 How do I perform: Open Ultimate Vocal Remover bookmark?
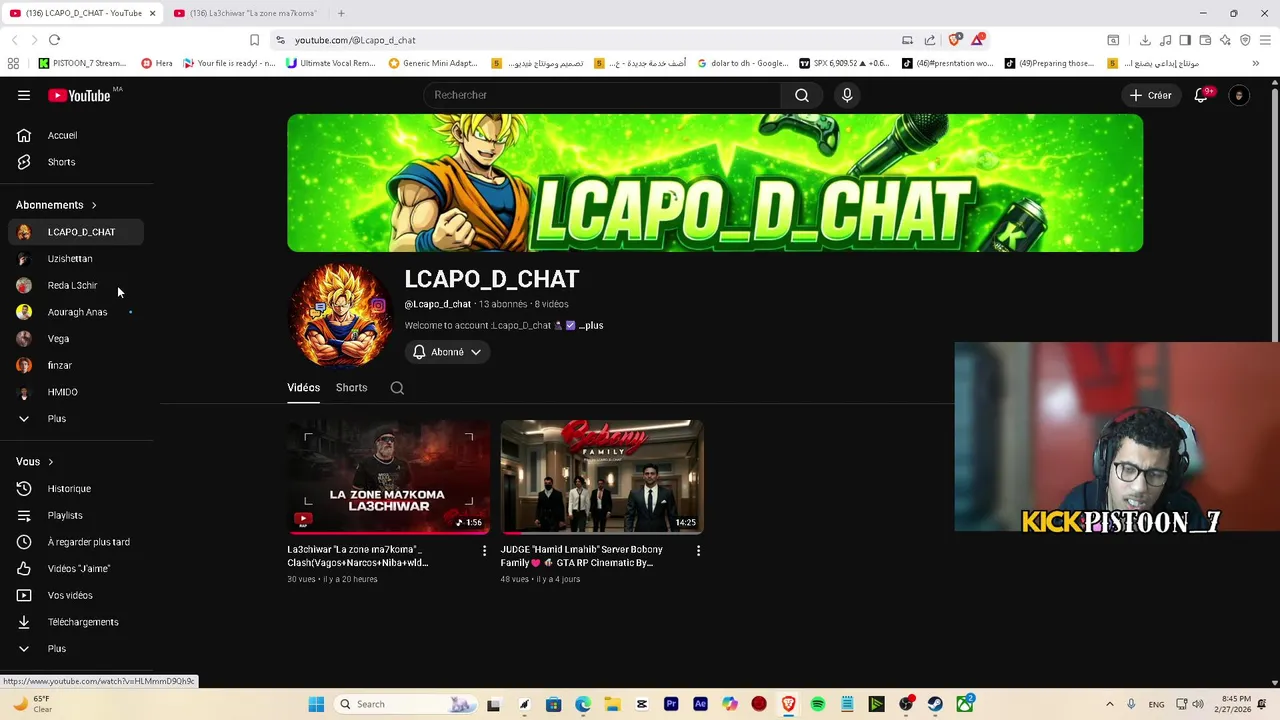(331, 63)
